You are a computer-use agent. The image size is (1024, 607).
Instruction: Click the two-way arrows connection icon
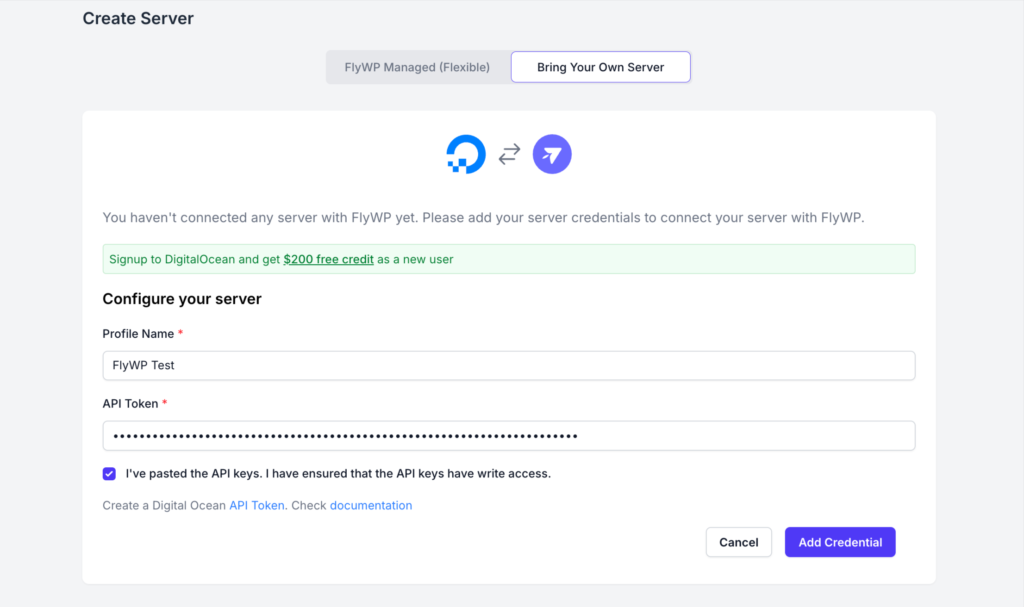(509, 155)
